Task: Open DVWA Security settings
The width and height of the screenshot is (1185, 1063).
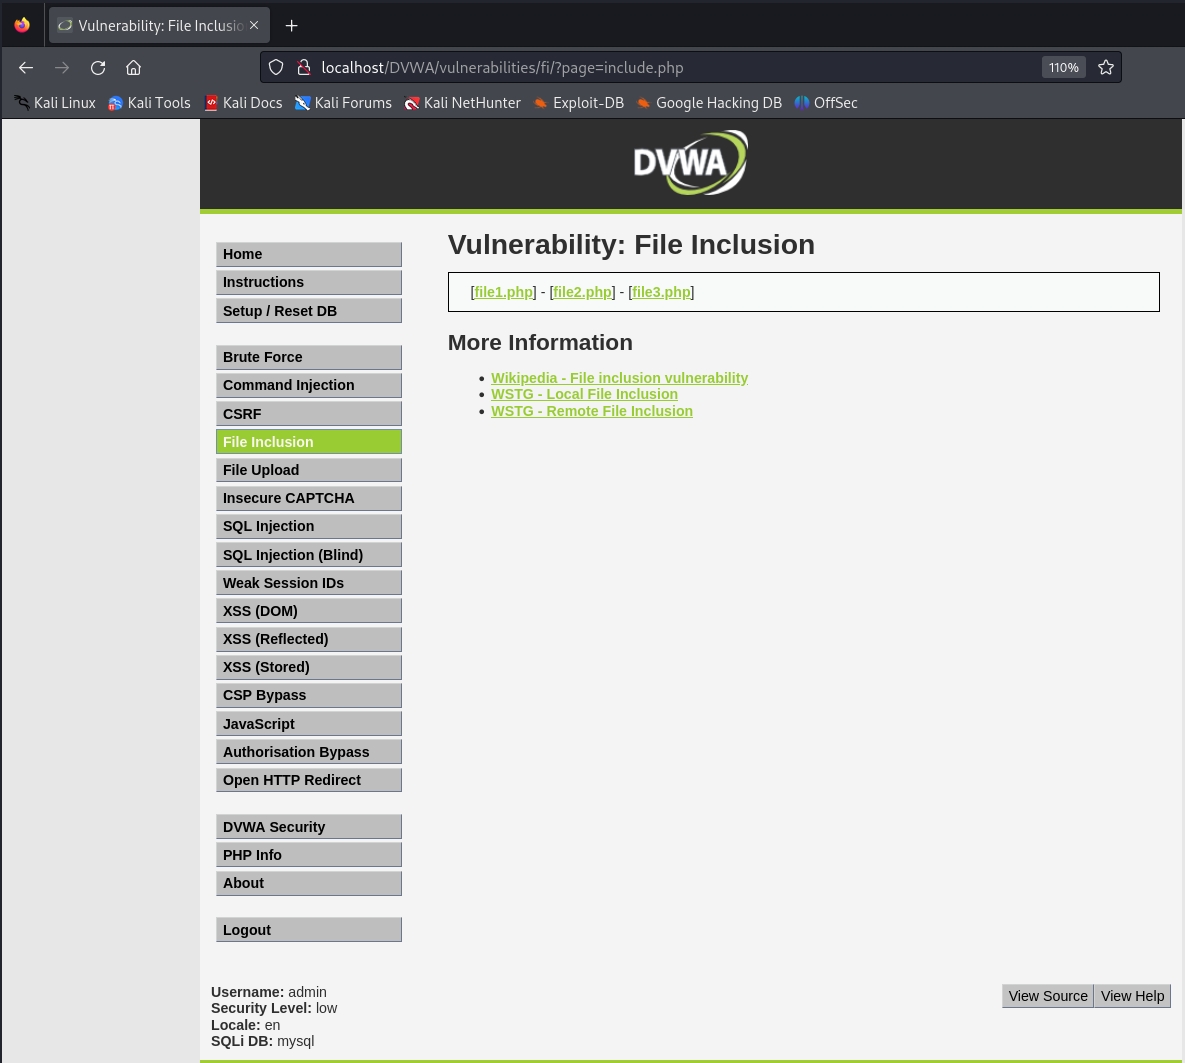Action: (x=308, y=827)
